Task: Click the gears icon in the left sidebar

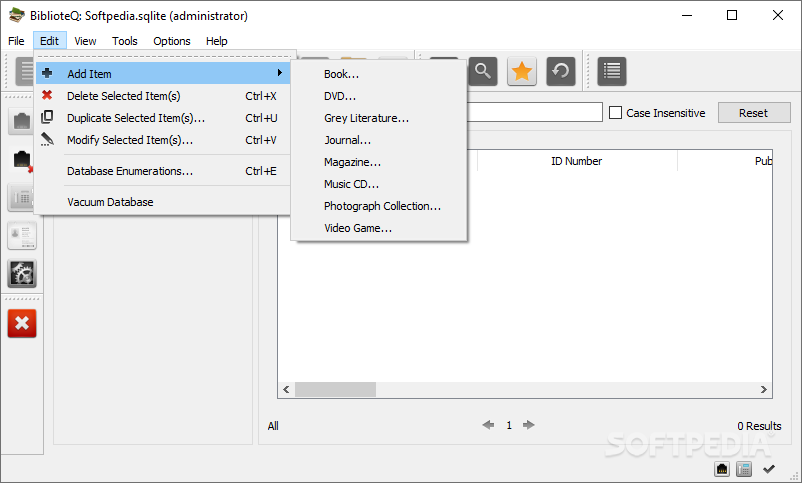Action: pyautogui.click(x=22, y=274)
